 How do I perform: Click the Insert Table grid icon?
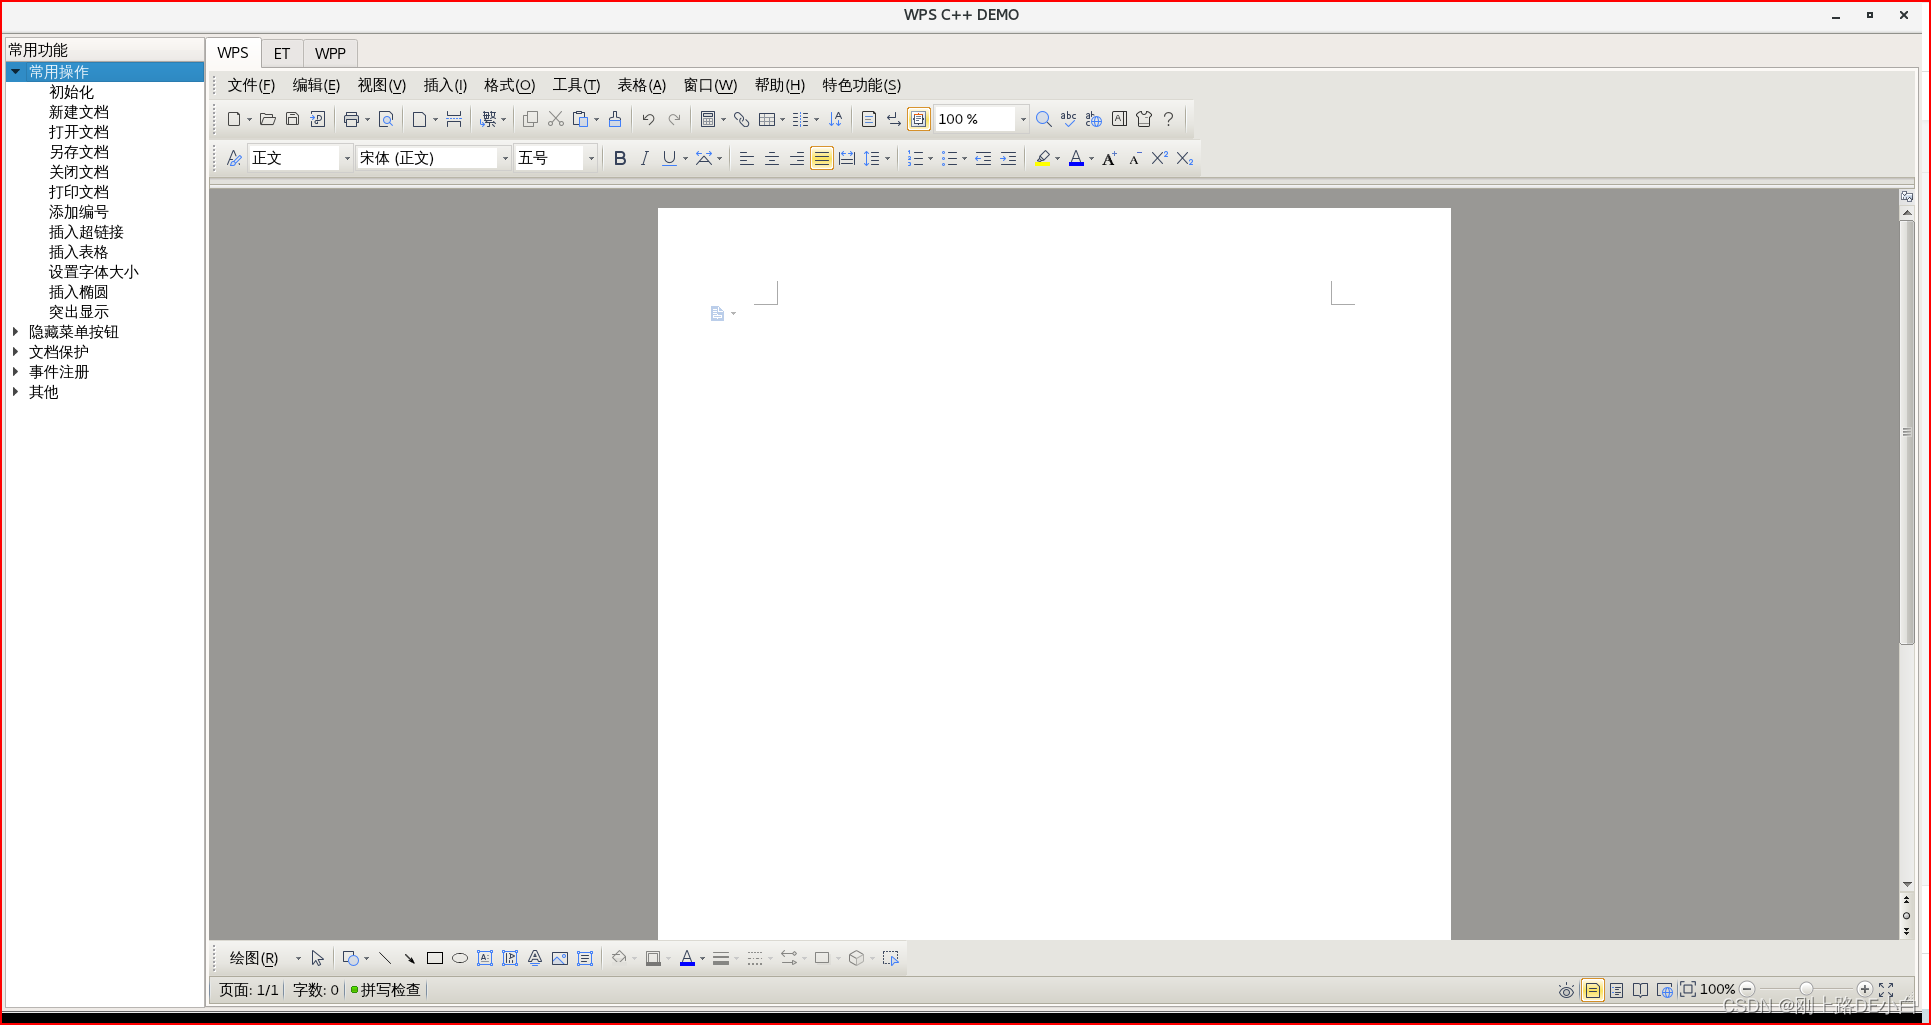point(767,119)
